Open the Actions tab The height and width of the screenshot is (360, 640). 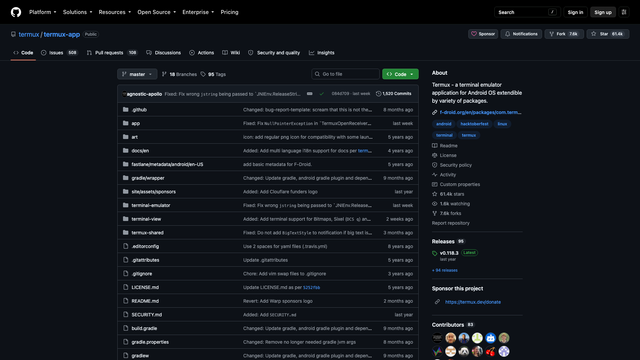pyautogui.click(x=202, y=53)
